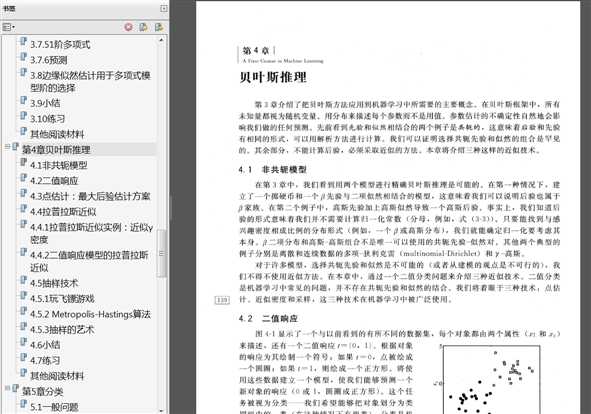
Task: Open the bookmark options dropdown menu
Action: click(9, 27)
